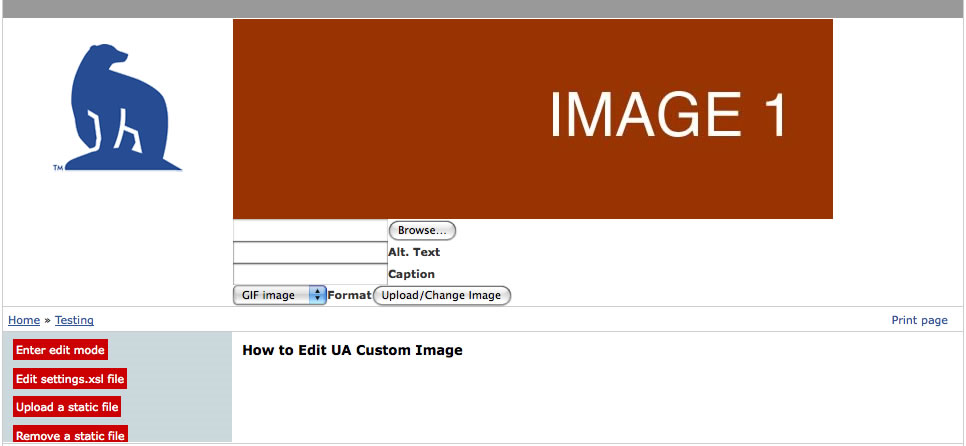
Task: Click the Browse... button
Action: point(422,230)
